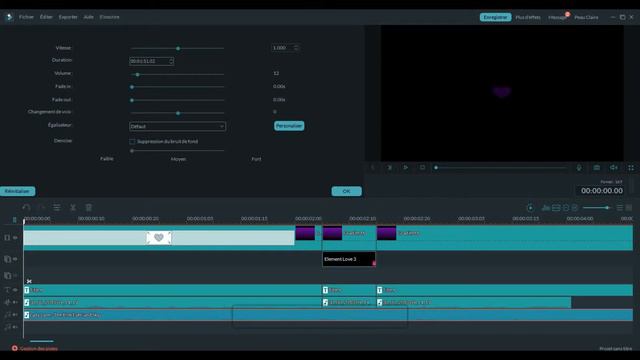The image size is (640, 360).
Task: Click the circular render icon above timeline
Action: [530, 208]
